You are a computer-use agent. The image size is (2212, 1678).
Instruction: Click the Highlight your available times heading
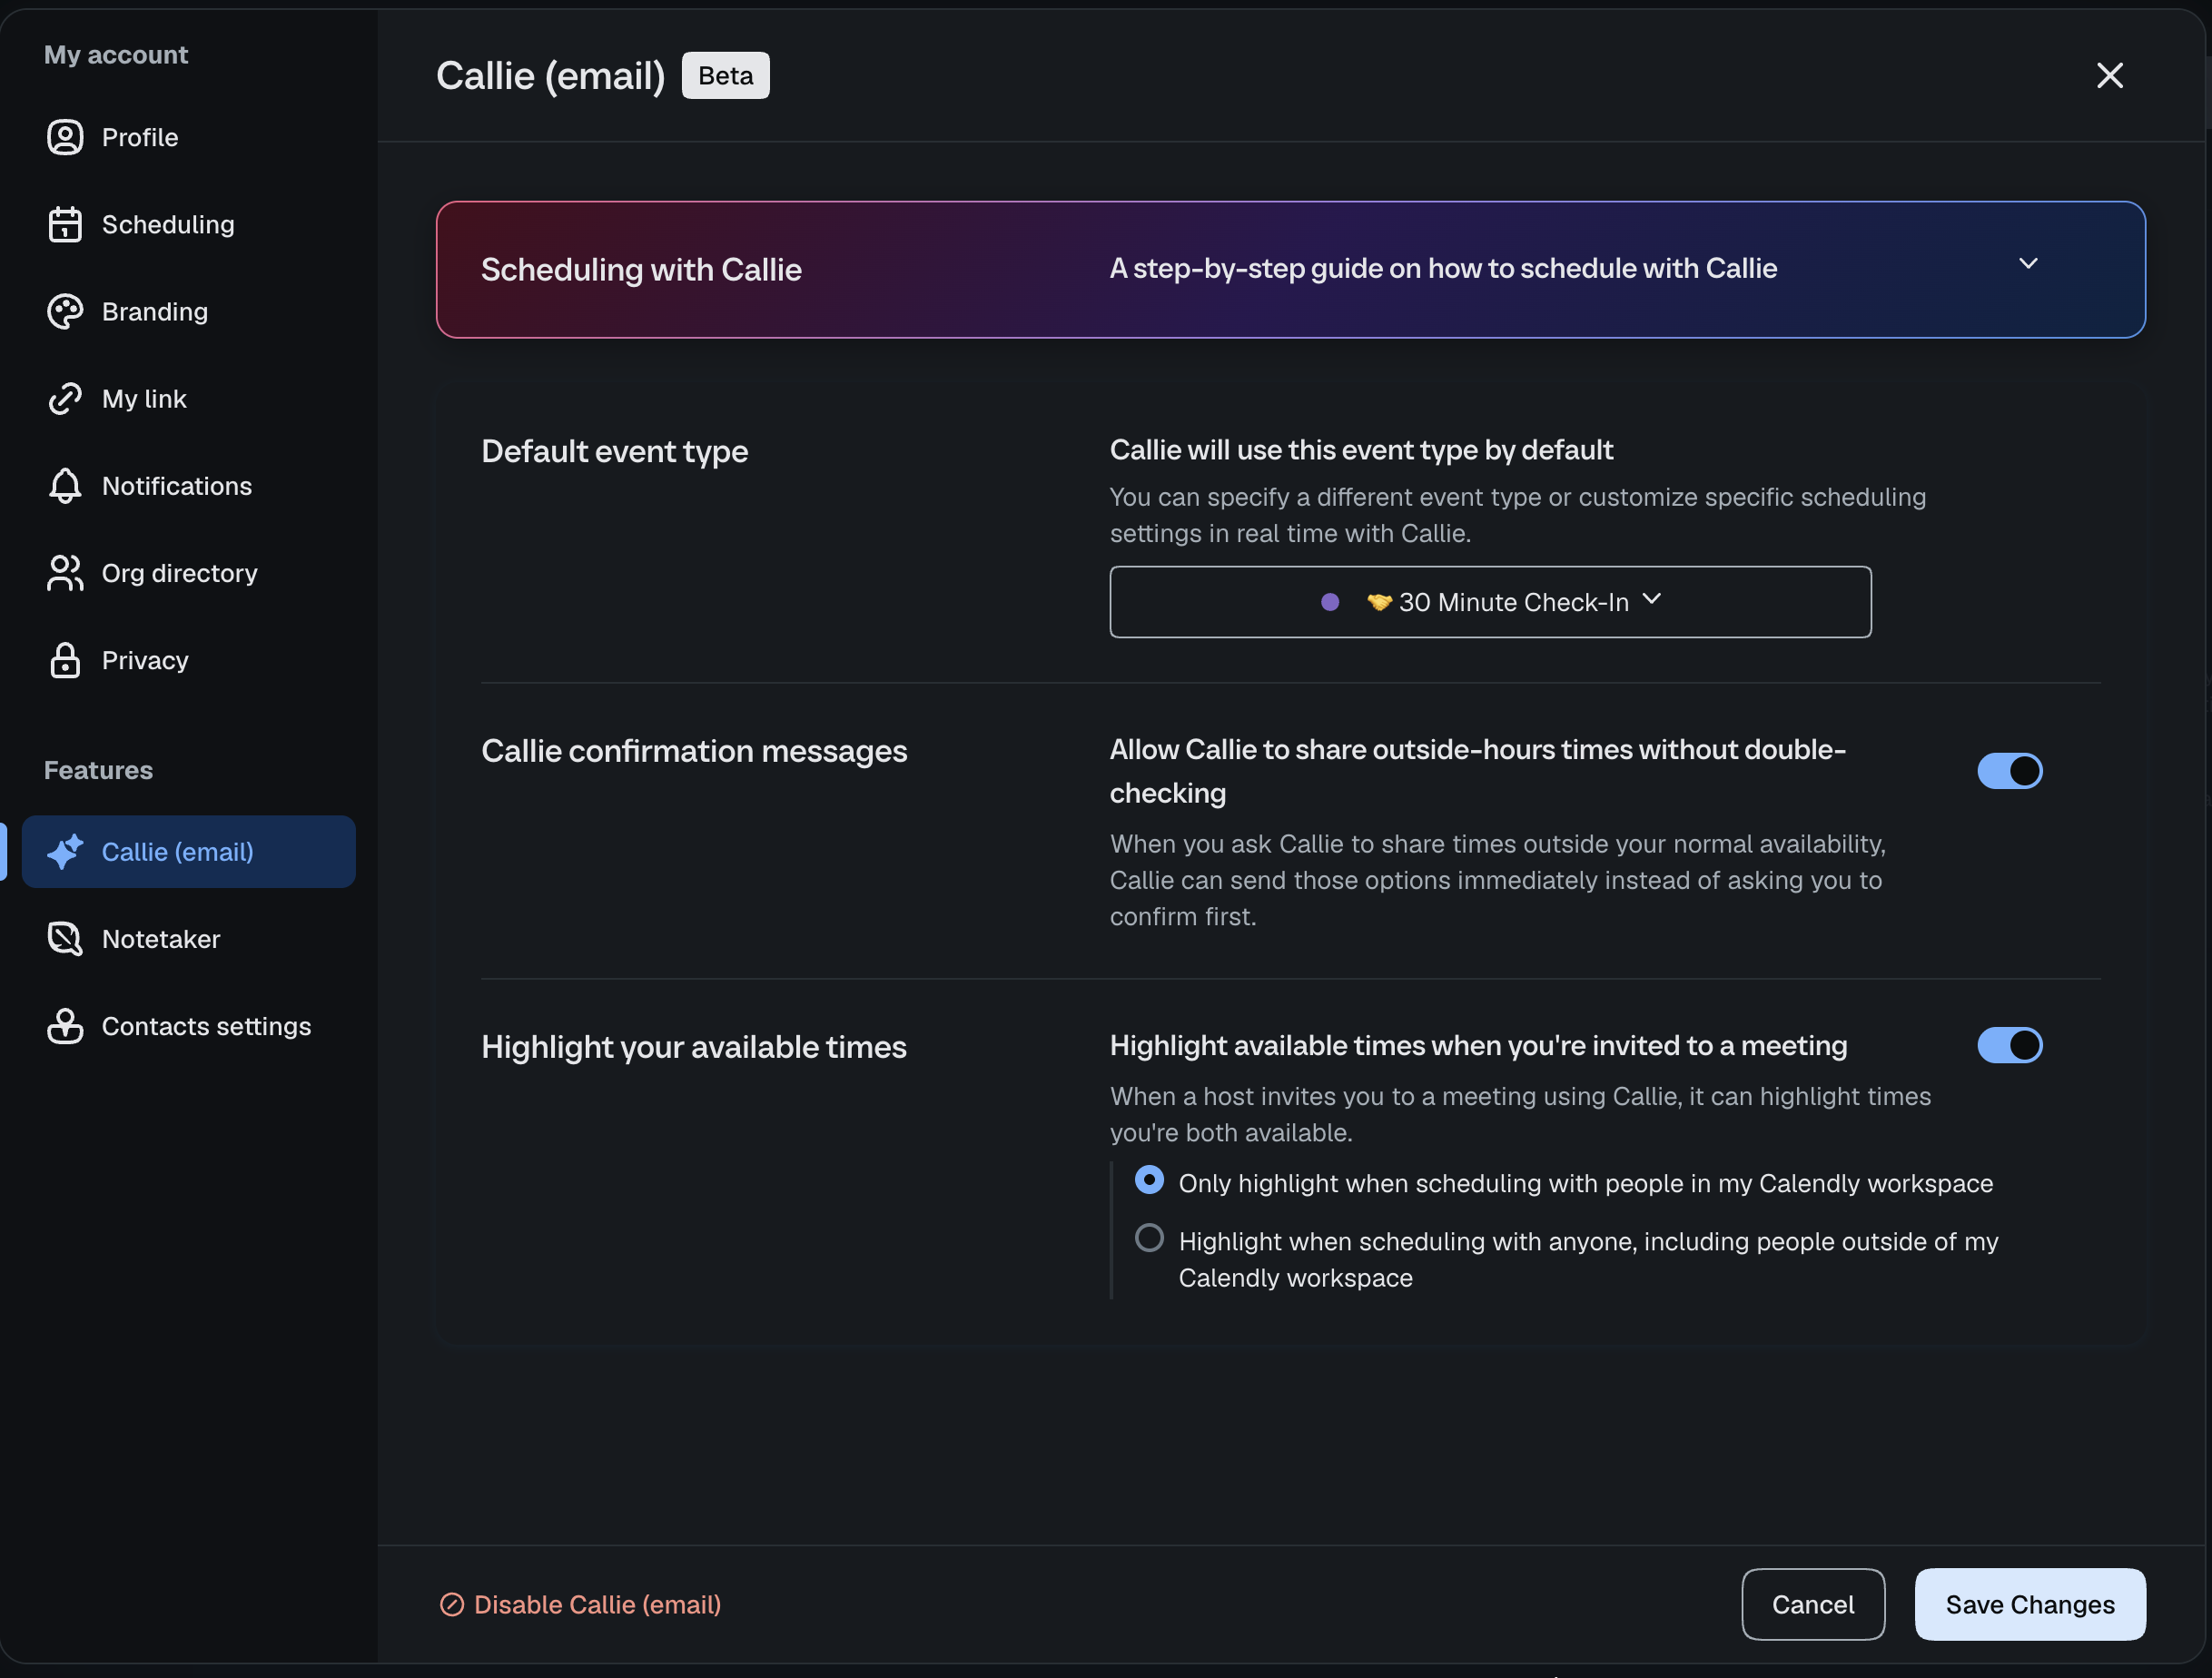(x=694, y=1047)
